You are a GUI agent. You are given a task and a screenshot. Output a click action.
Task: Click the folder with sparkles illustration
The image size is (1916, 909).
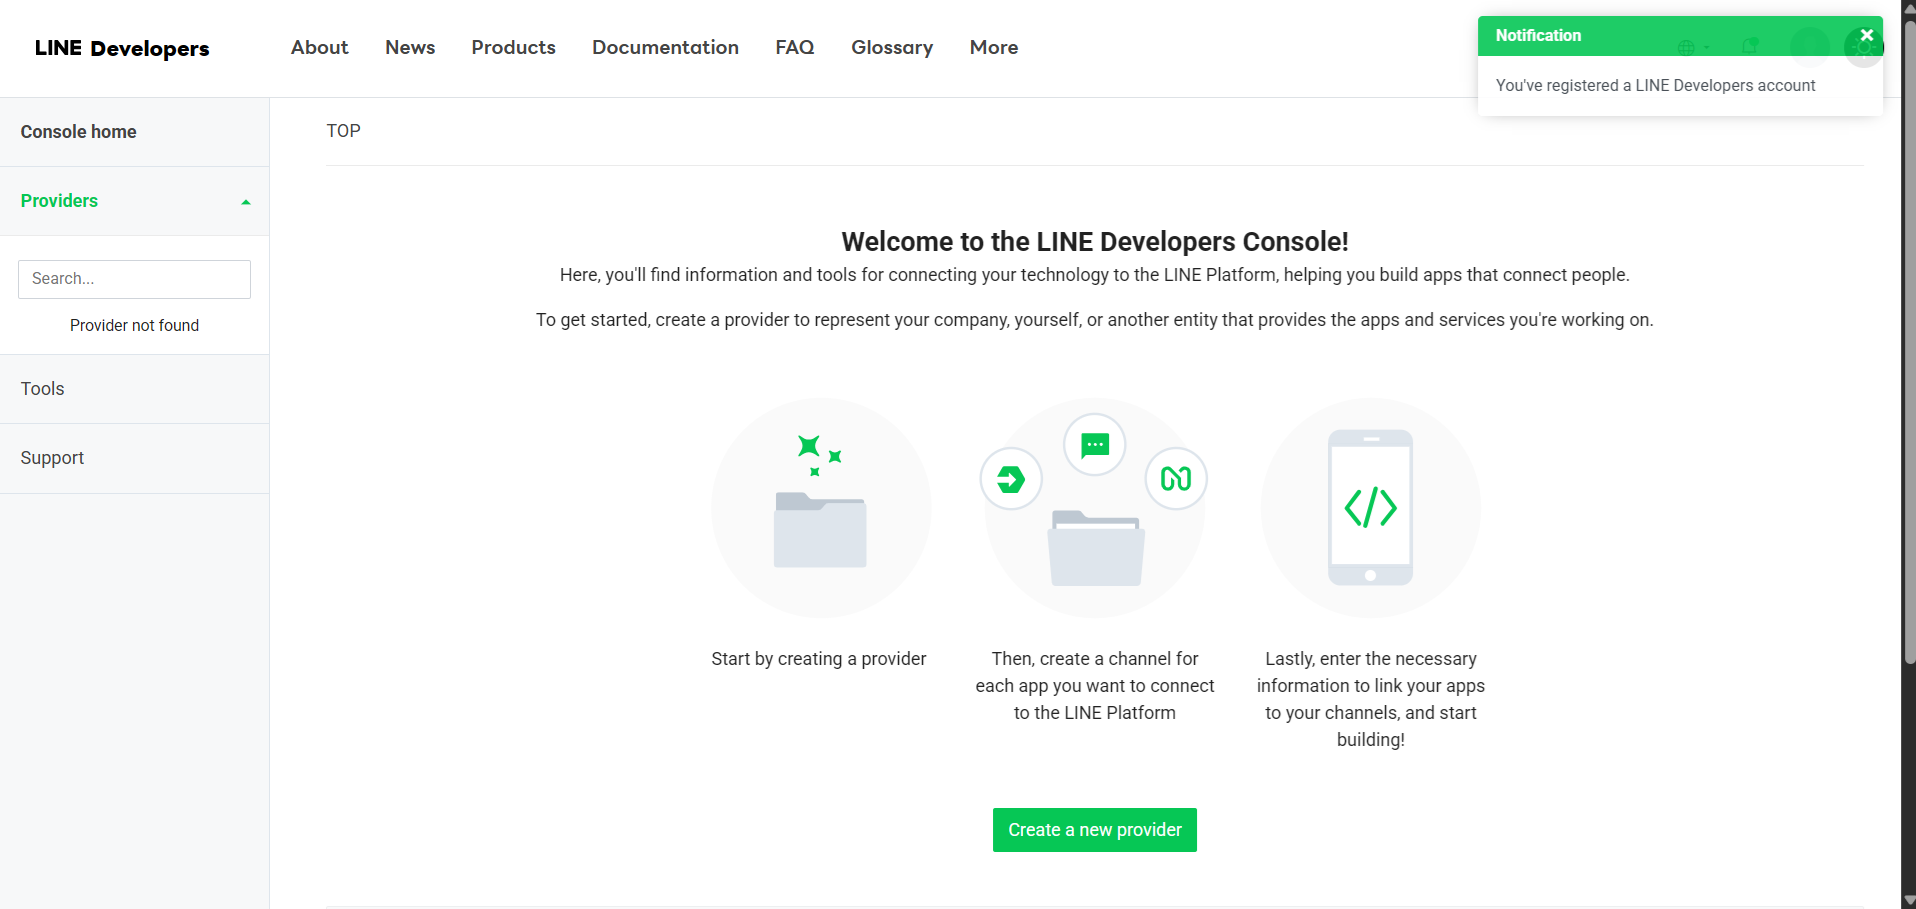pos(820,507)
